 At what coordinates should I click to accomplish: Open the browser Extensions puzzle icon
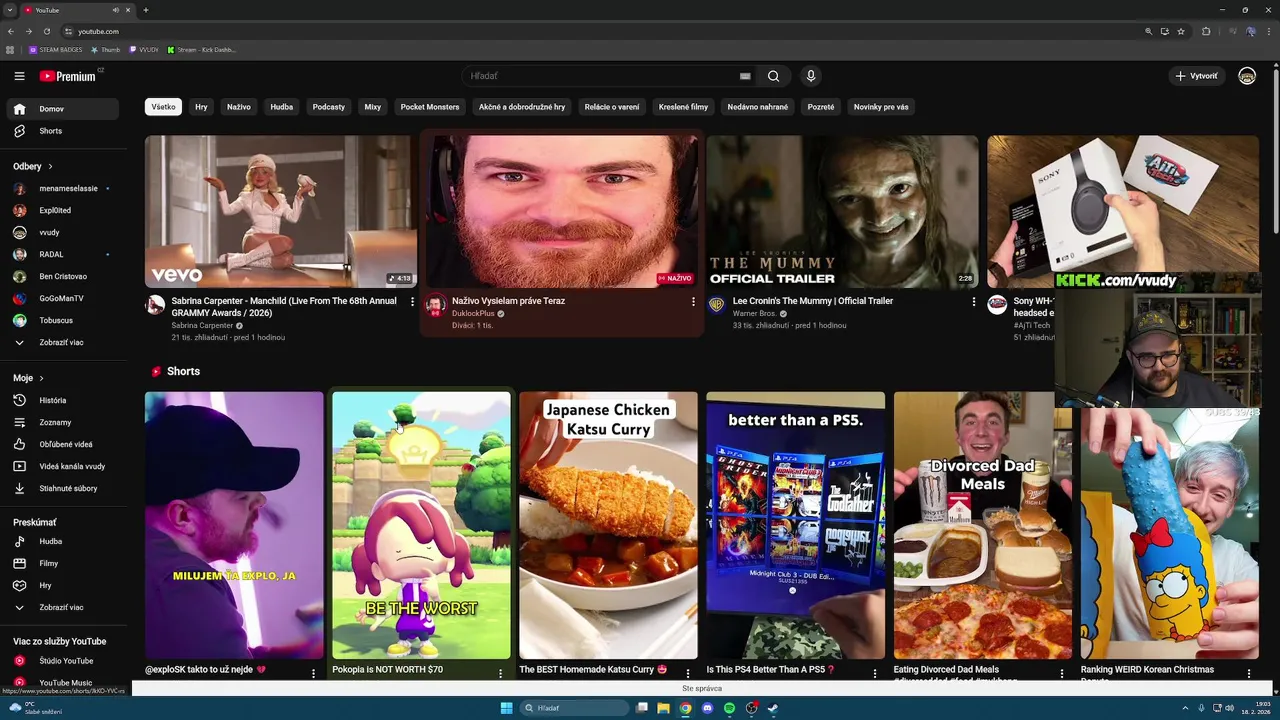point(1206,31)
